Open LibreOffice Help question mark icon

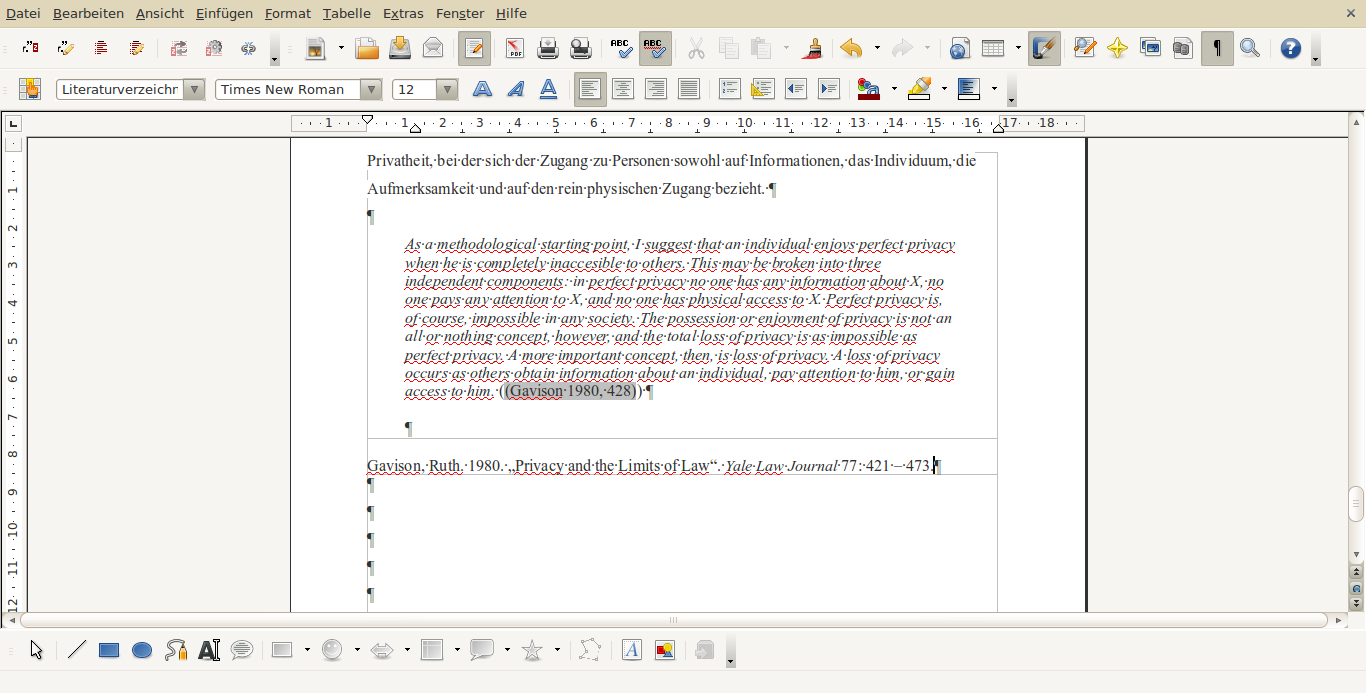(1291, 48)
